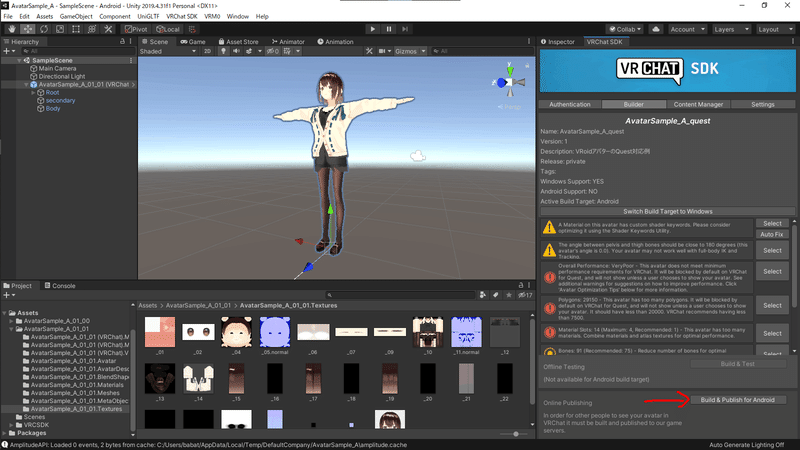Image resolution: width=800 pixels, height=450 pixels.
Task: Switch to the Game tab
Action: coord(193,42)
